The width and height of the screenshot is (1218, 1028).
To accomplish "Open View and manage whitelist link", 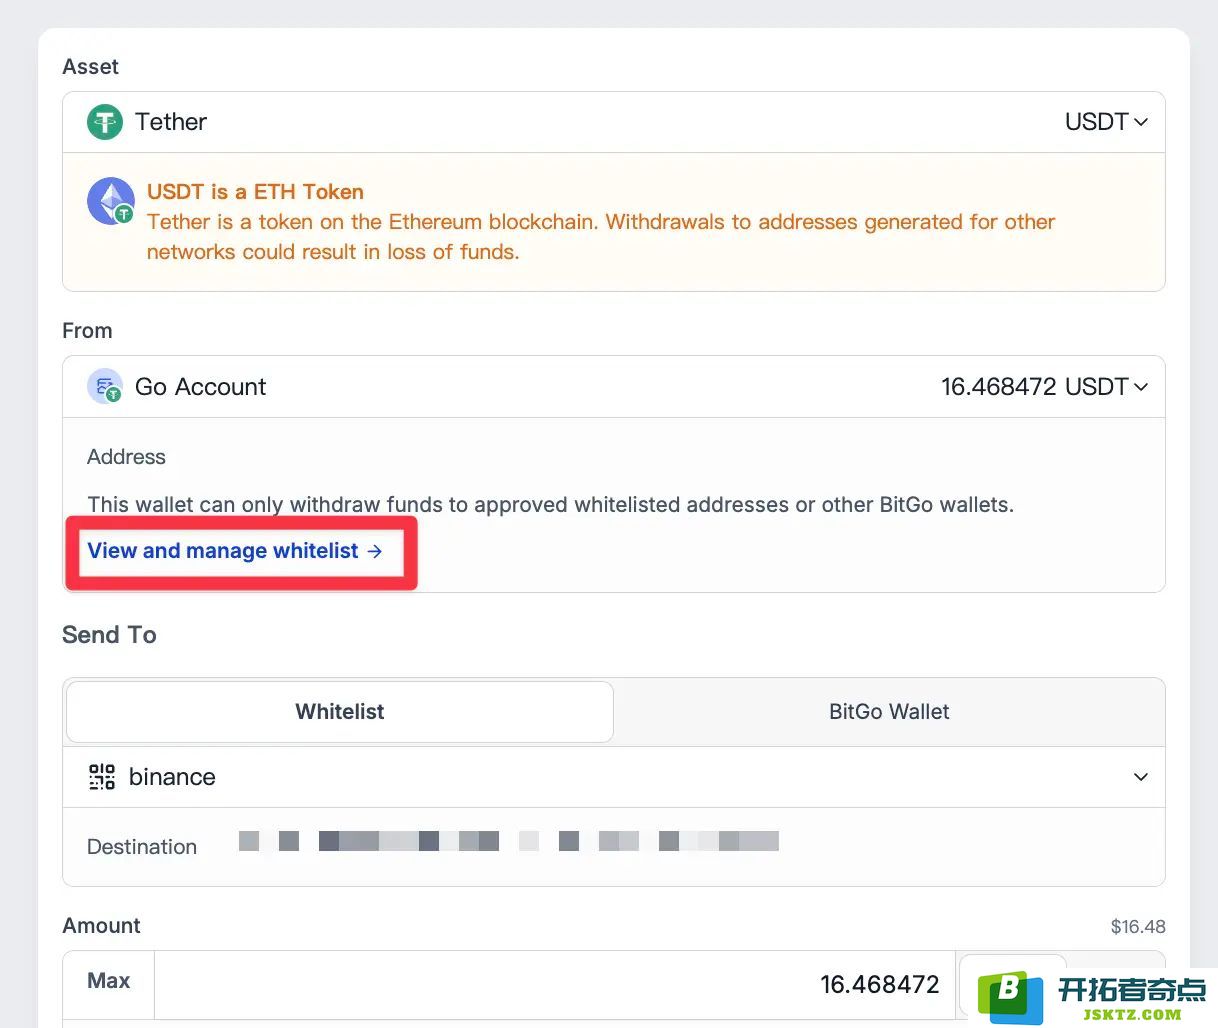I will coord(235,551).
